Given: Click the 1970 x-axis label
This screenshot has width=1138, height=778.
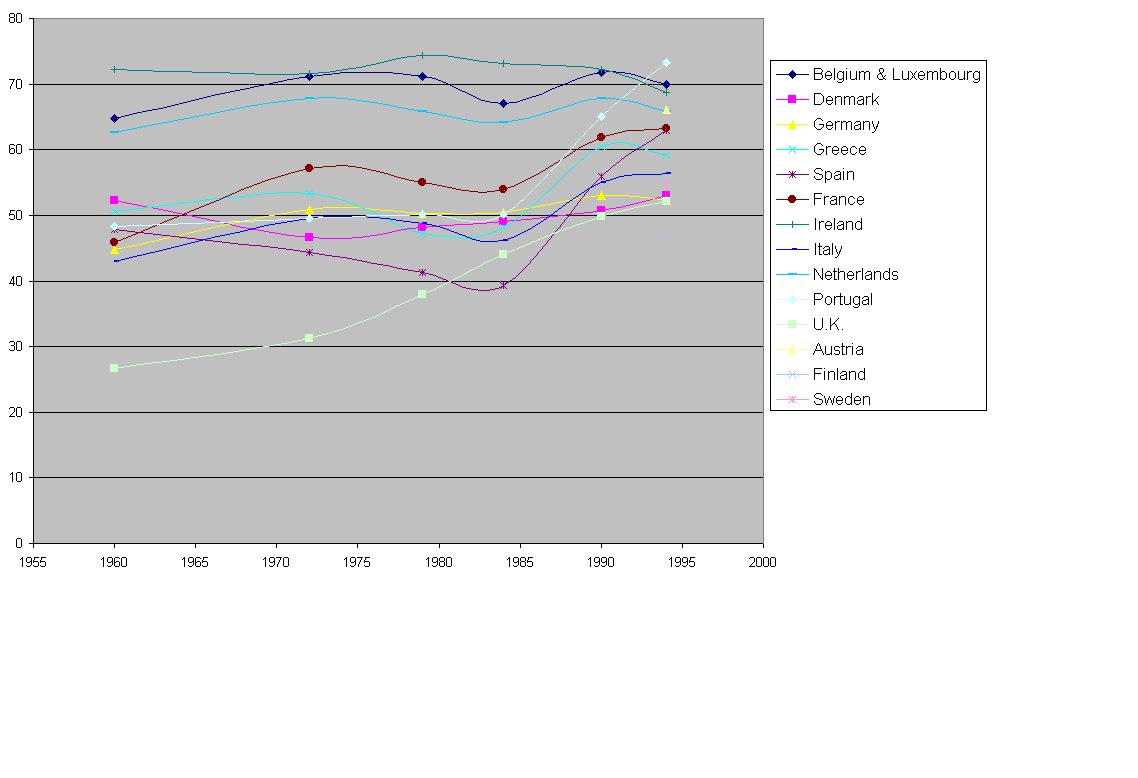Looking at the screenshot, I should [x=276, y=562].
